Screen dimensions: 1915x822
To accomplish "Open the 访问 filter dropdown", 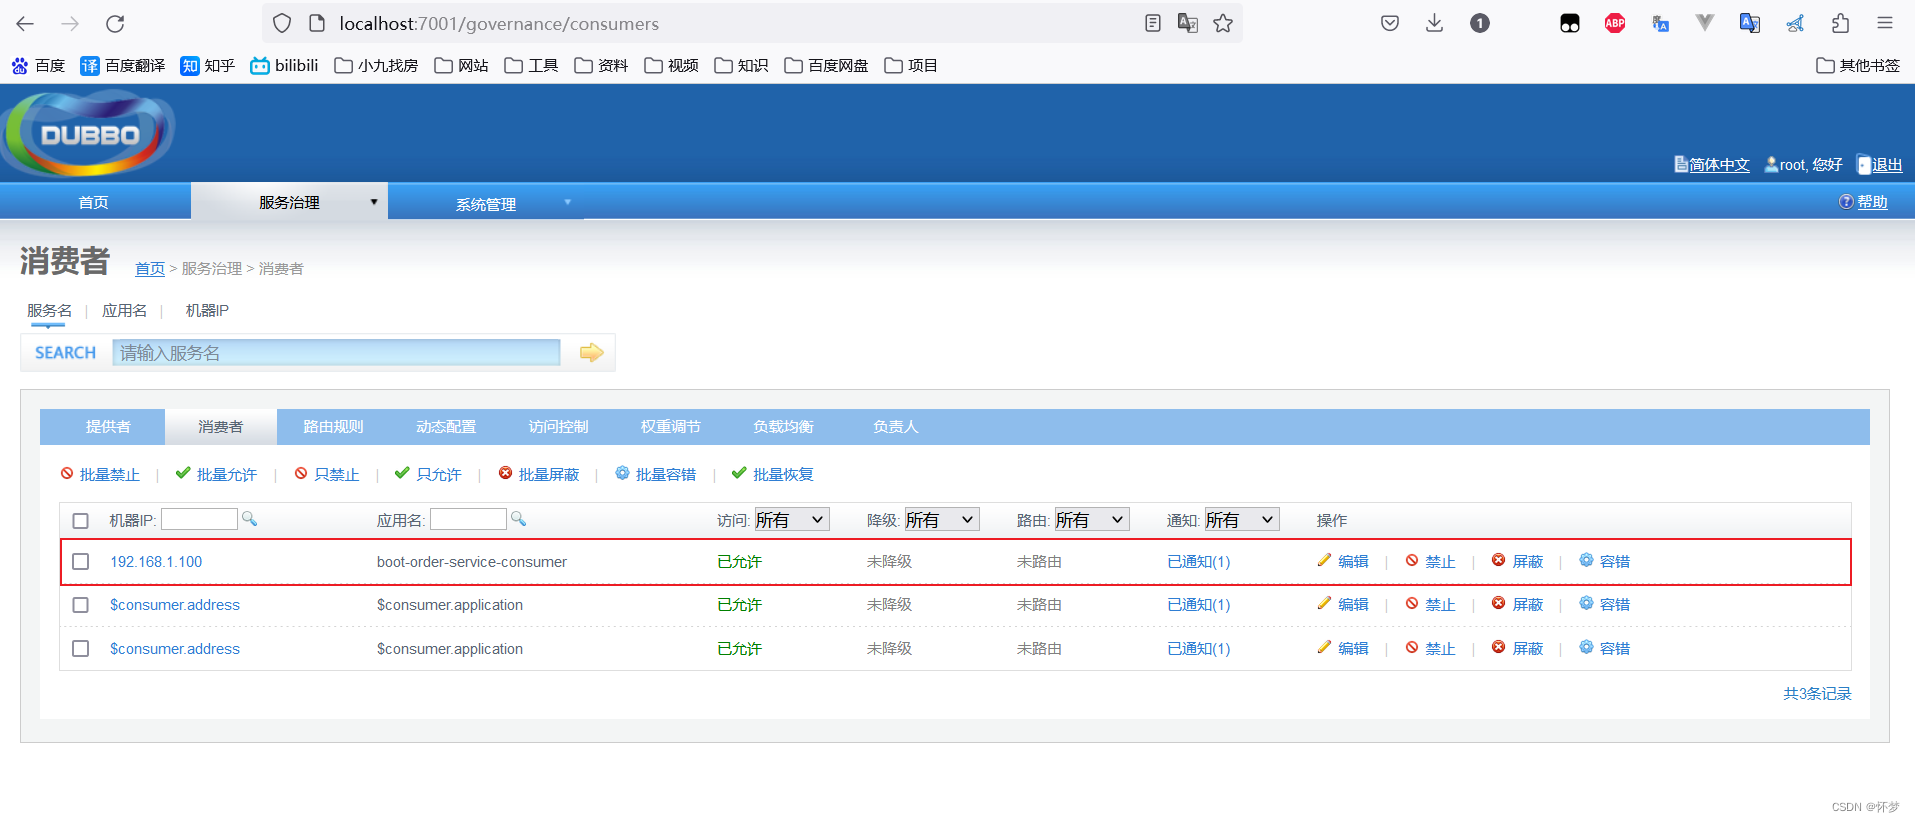I will click(x=791, y=519).
